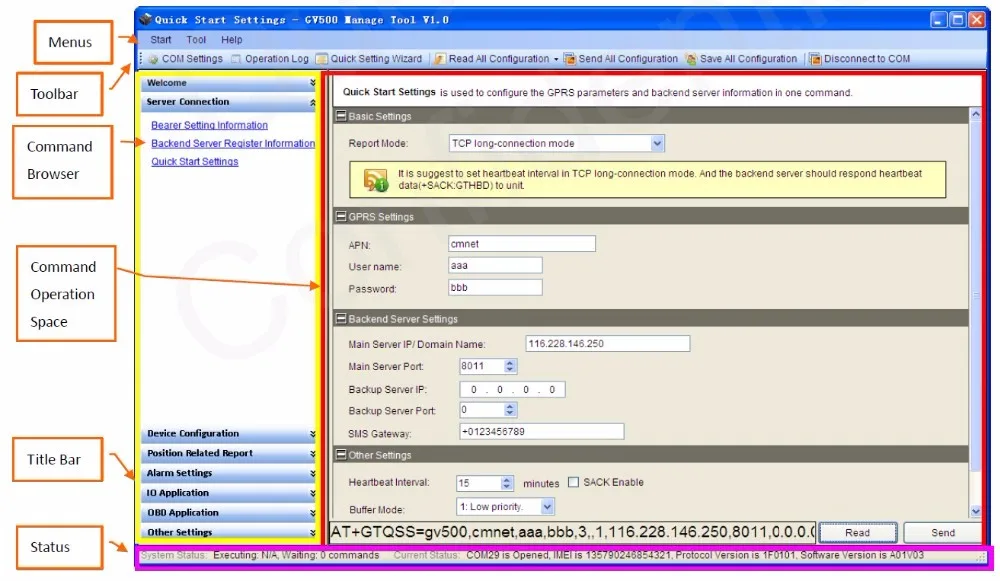Click the APN input field
This screenshot has width=1000, height=581.
tap(522, 244)
